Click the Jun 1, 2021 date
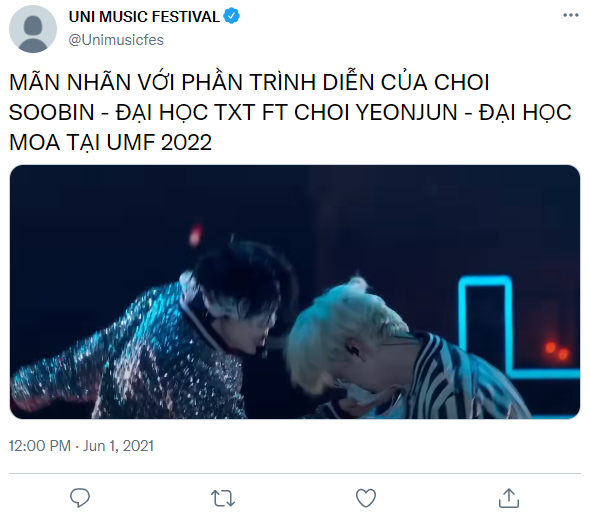This screenshot has width=589, height=519. 118,446
